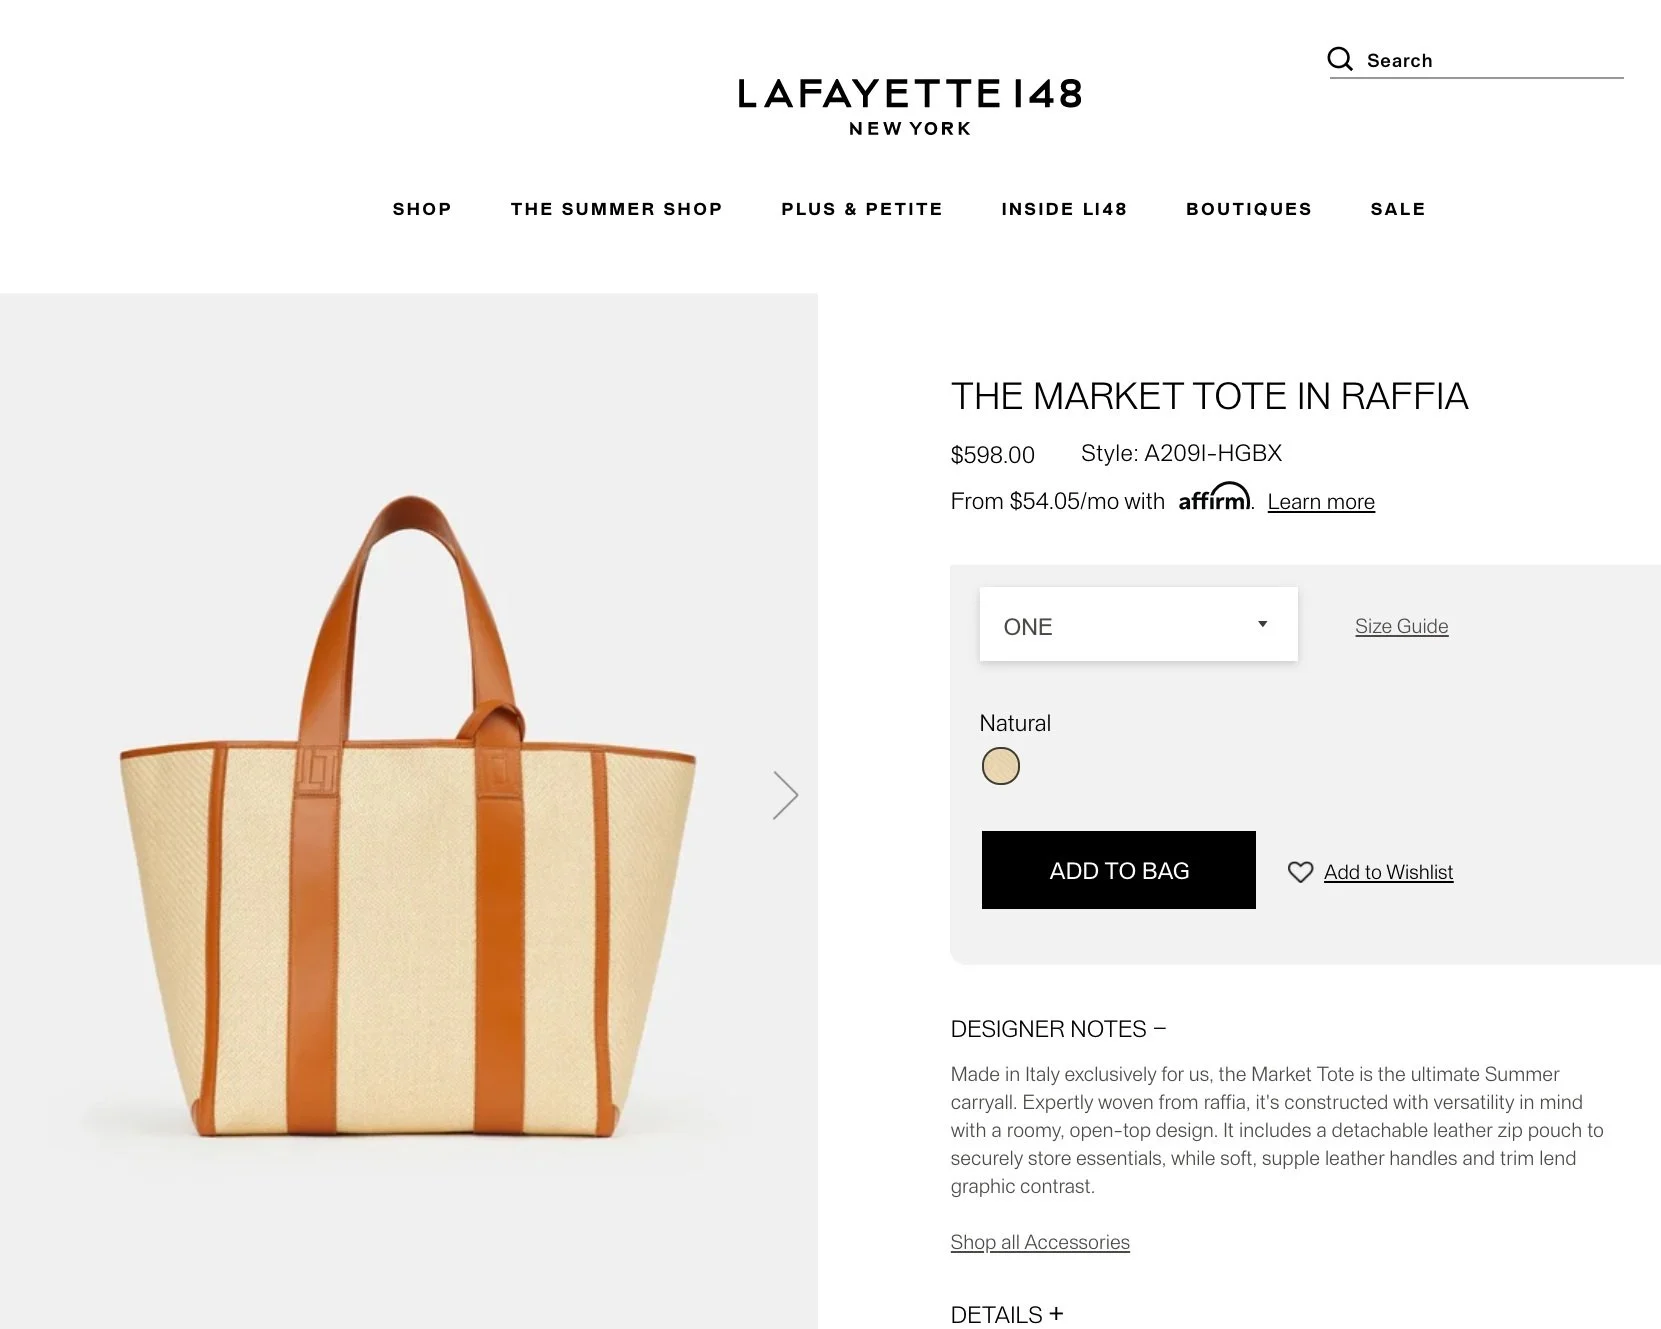
Task: Go to Plus & Petite
Action: coord(862,209)
